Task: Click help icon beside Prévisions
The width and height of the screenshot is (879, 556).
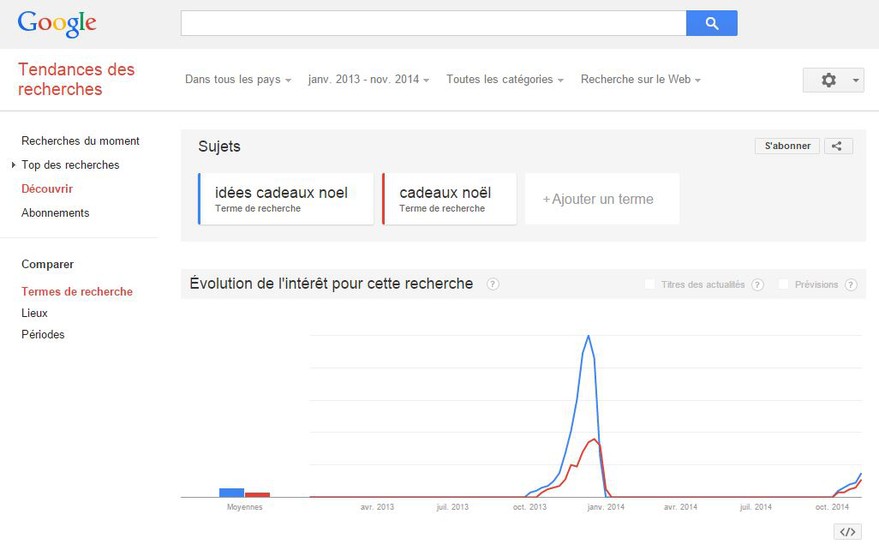Action: (851, 285)
